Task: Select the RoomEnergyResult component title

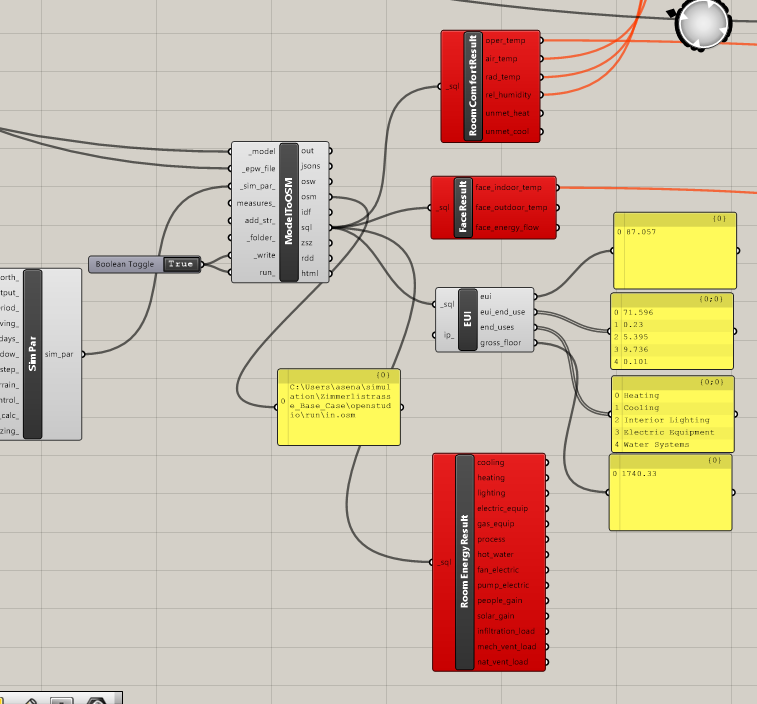Action: tap(464, 561)
